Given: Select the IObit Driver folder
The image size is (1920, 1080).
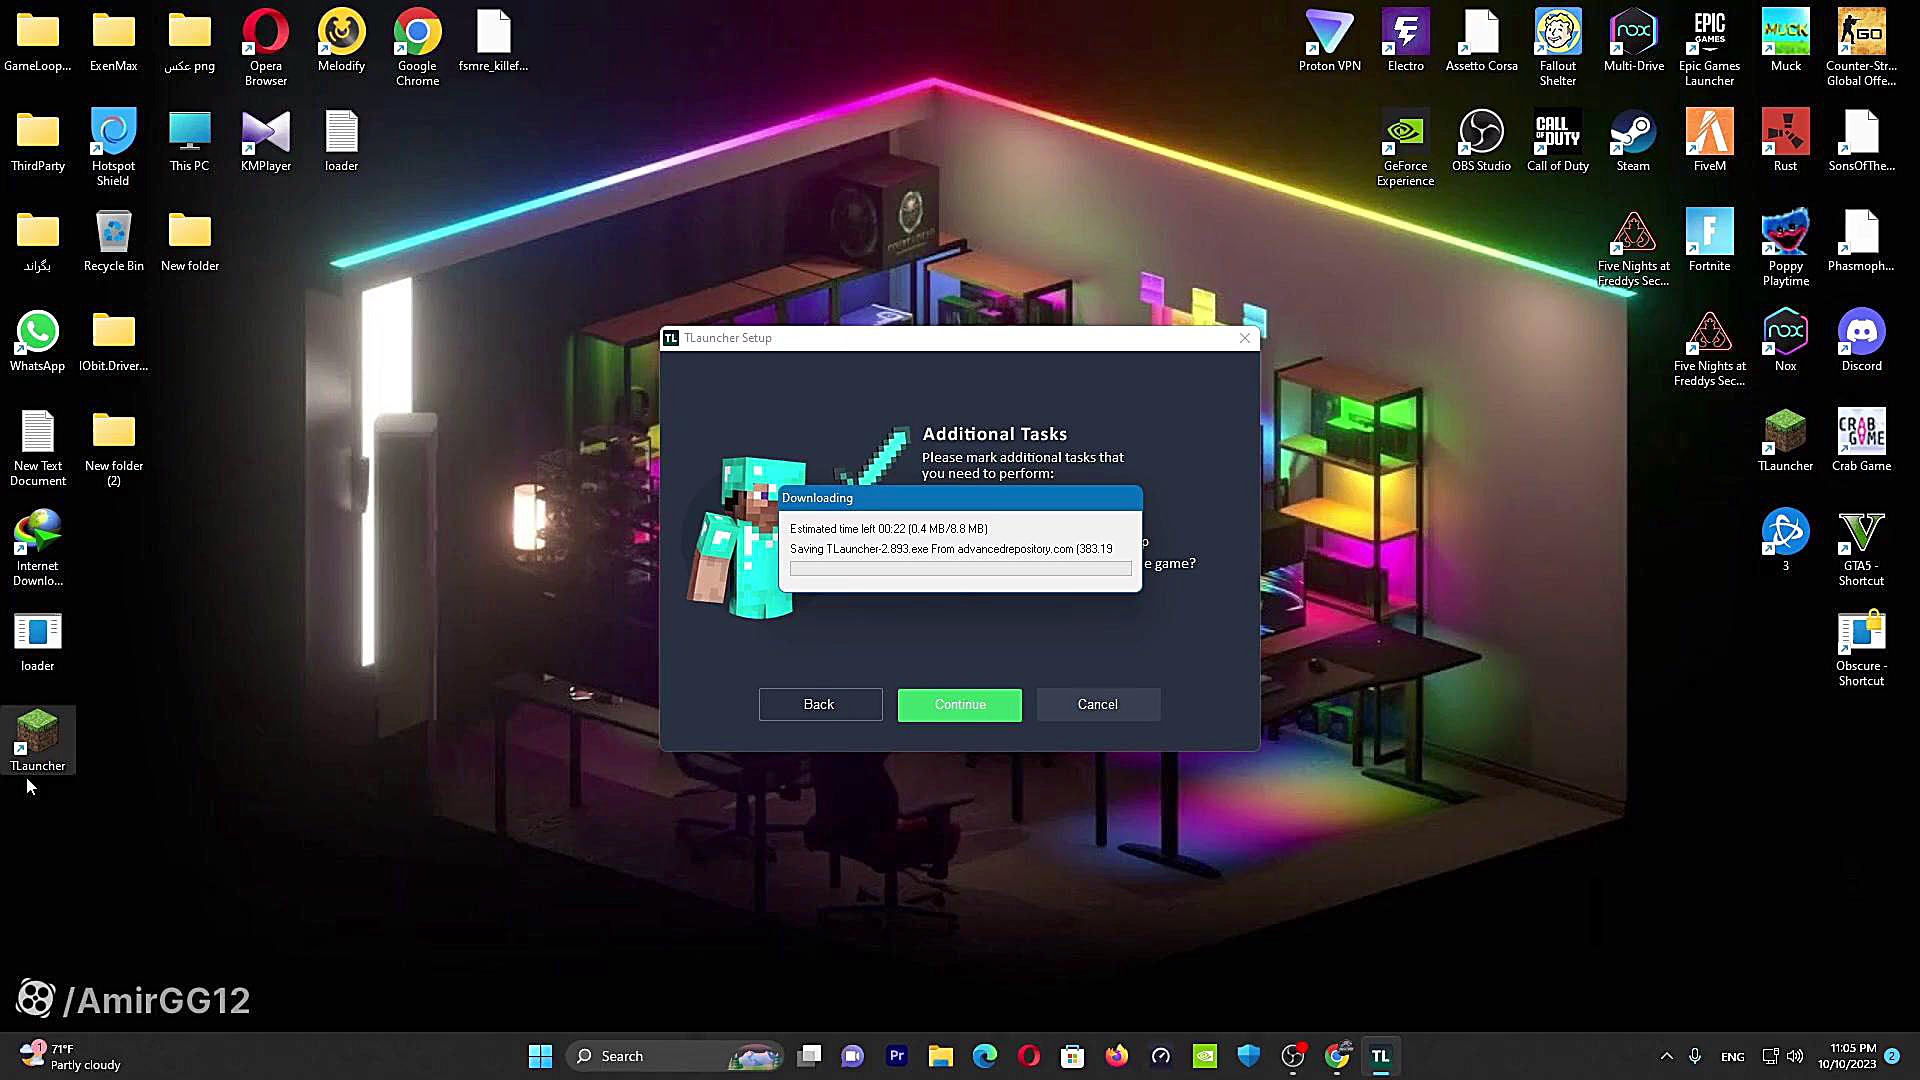Looking at the screenshot, I should point(113,340).
